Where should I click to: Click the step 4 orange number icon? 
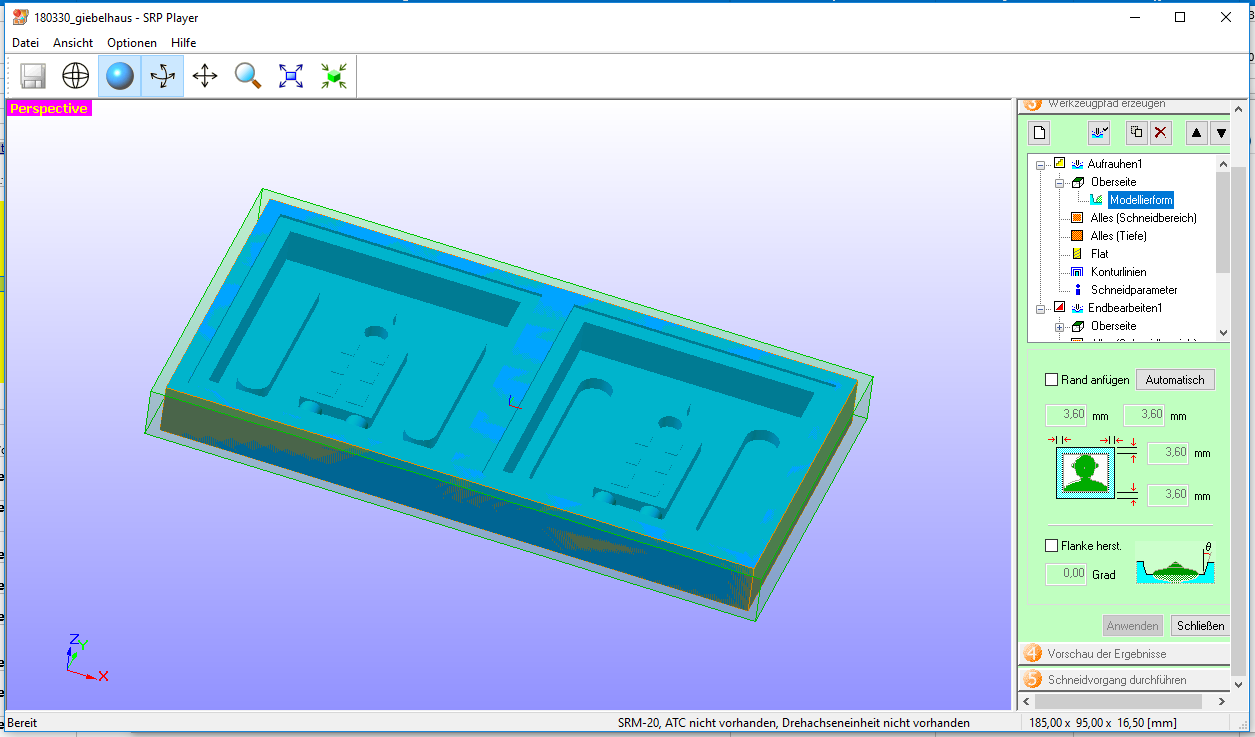(x=1032, y=653)
